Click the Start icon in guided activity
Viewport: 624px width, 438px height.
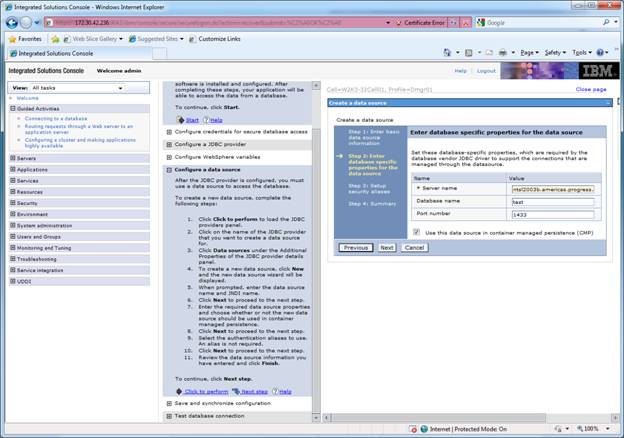pyautogui.click(x=179, y=119)
